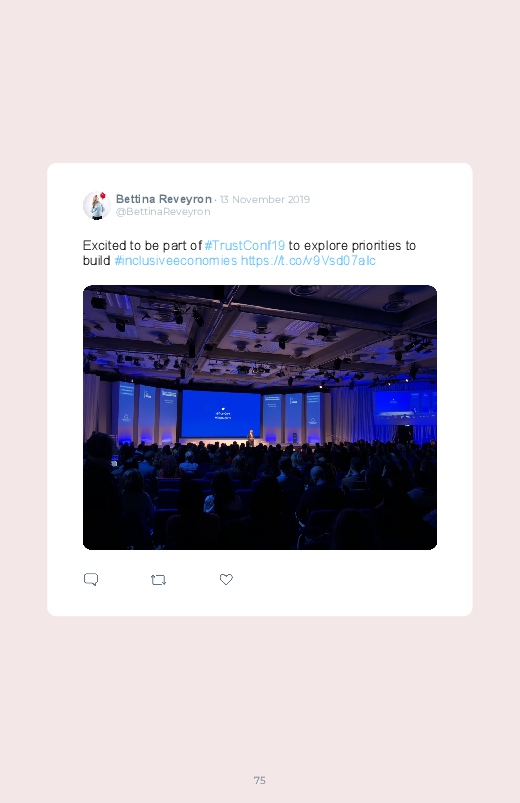Select the Bettina Reveyron display name
Screen dimensions: 520x803
coord(163,199)
